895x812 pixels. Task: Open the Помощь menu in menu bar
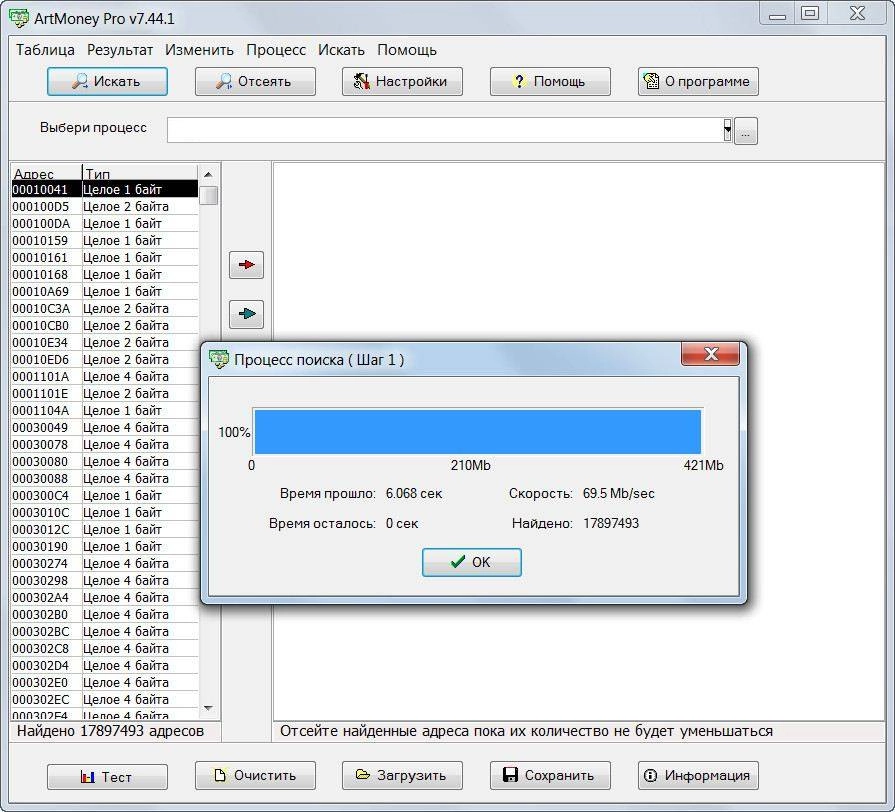pyautogui.click(x=407, y=50)
